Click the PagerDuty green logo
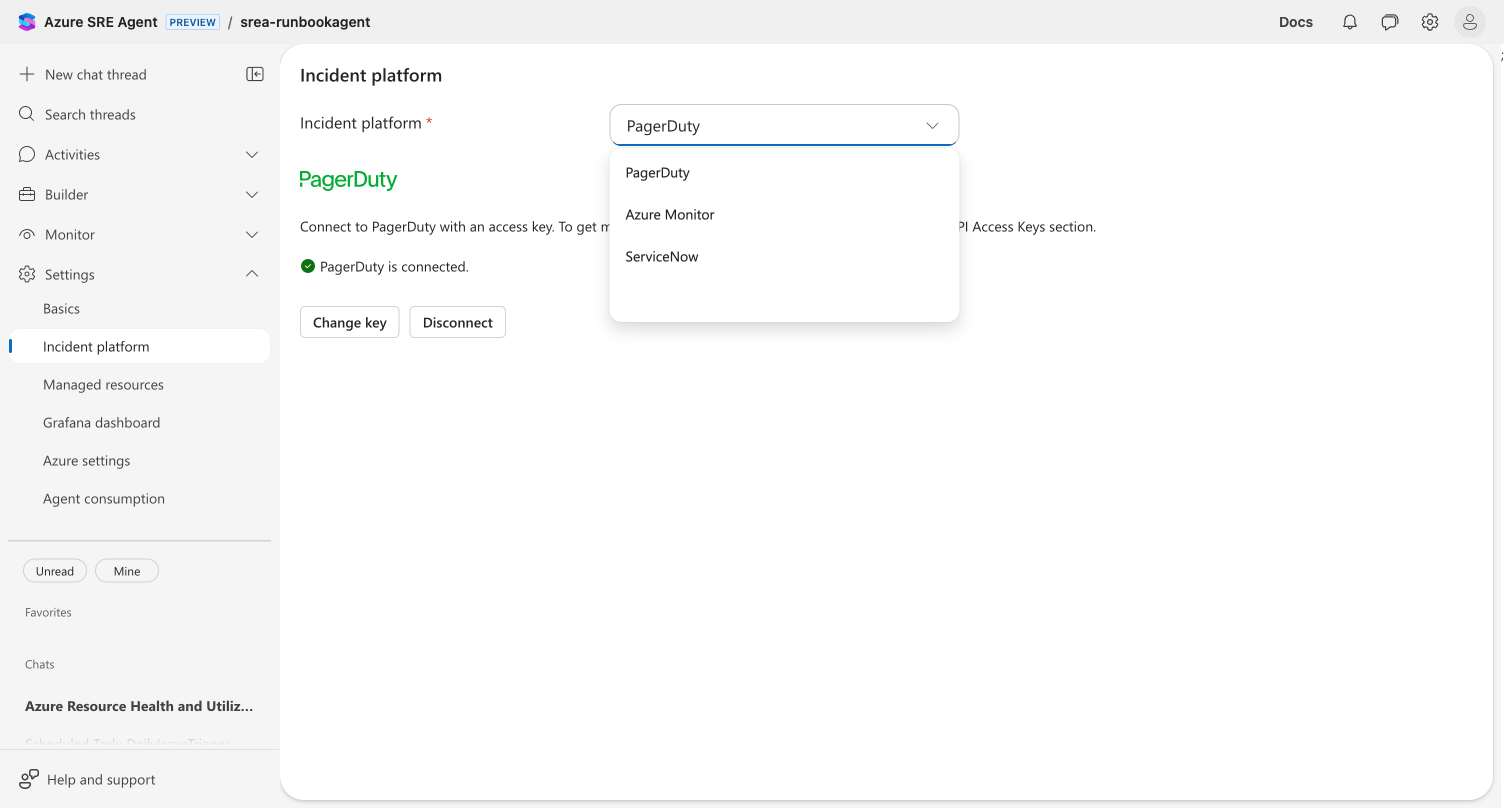The width and height of the screenshot is (1504, 808). (x=348, y=180)
